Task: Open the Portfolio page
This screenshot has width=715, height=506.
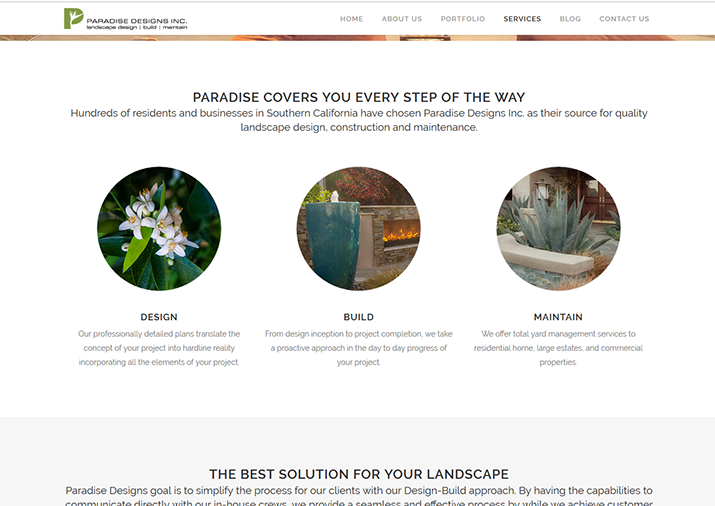Action: point(462,19)
